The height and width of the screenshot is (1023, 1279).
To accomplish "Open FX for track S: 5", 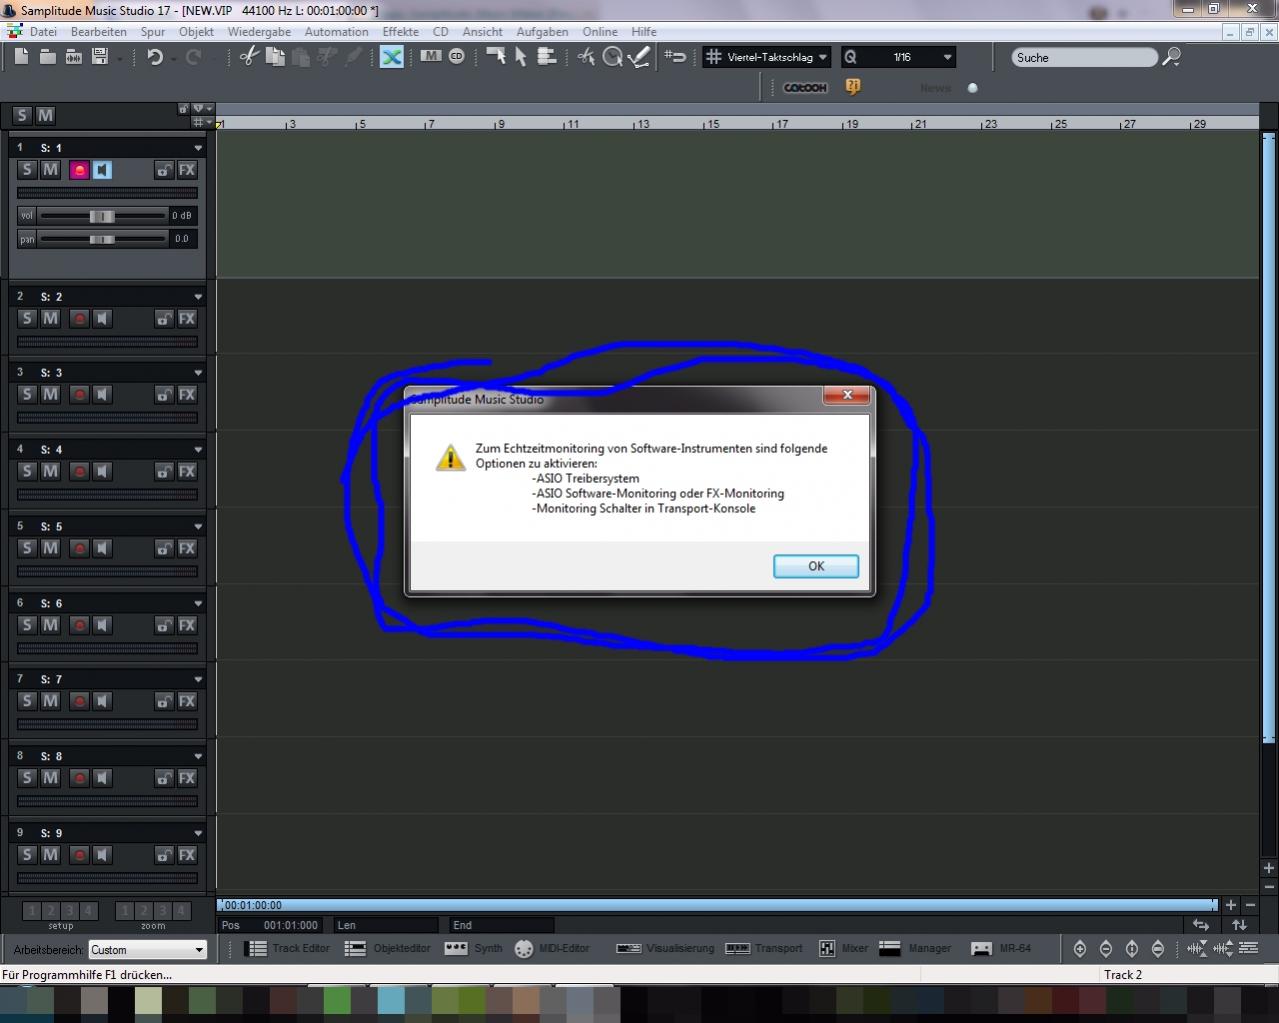I will [187, 548].
